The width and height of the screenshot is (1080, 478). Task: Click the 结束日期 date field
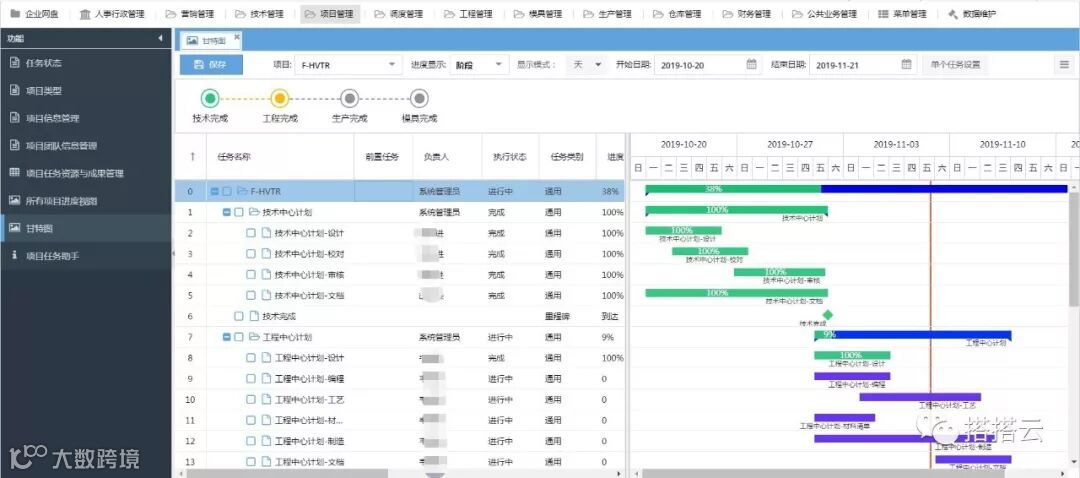pos(862,65)
